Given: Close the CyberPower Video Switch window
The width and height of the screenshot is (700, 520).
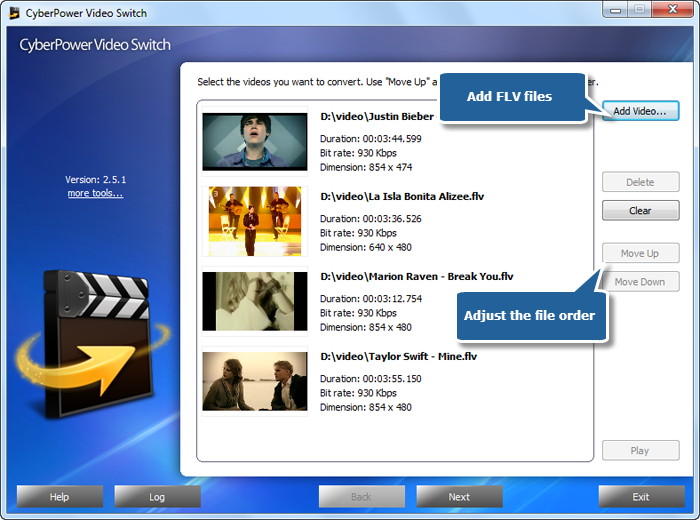Looking at the screenshot, I should click(x=673, y=9).
